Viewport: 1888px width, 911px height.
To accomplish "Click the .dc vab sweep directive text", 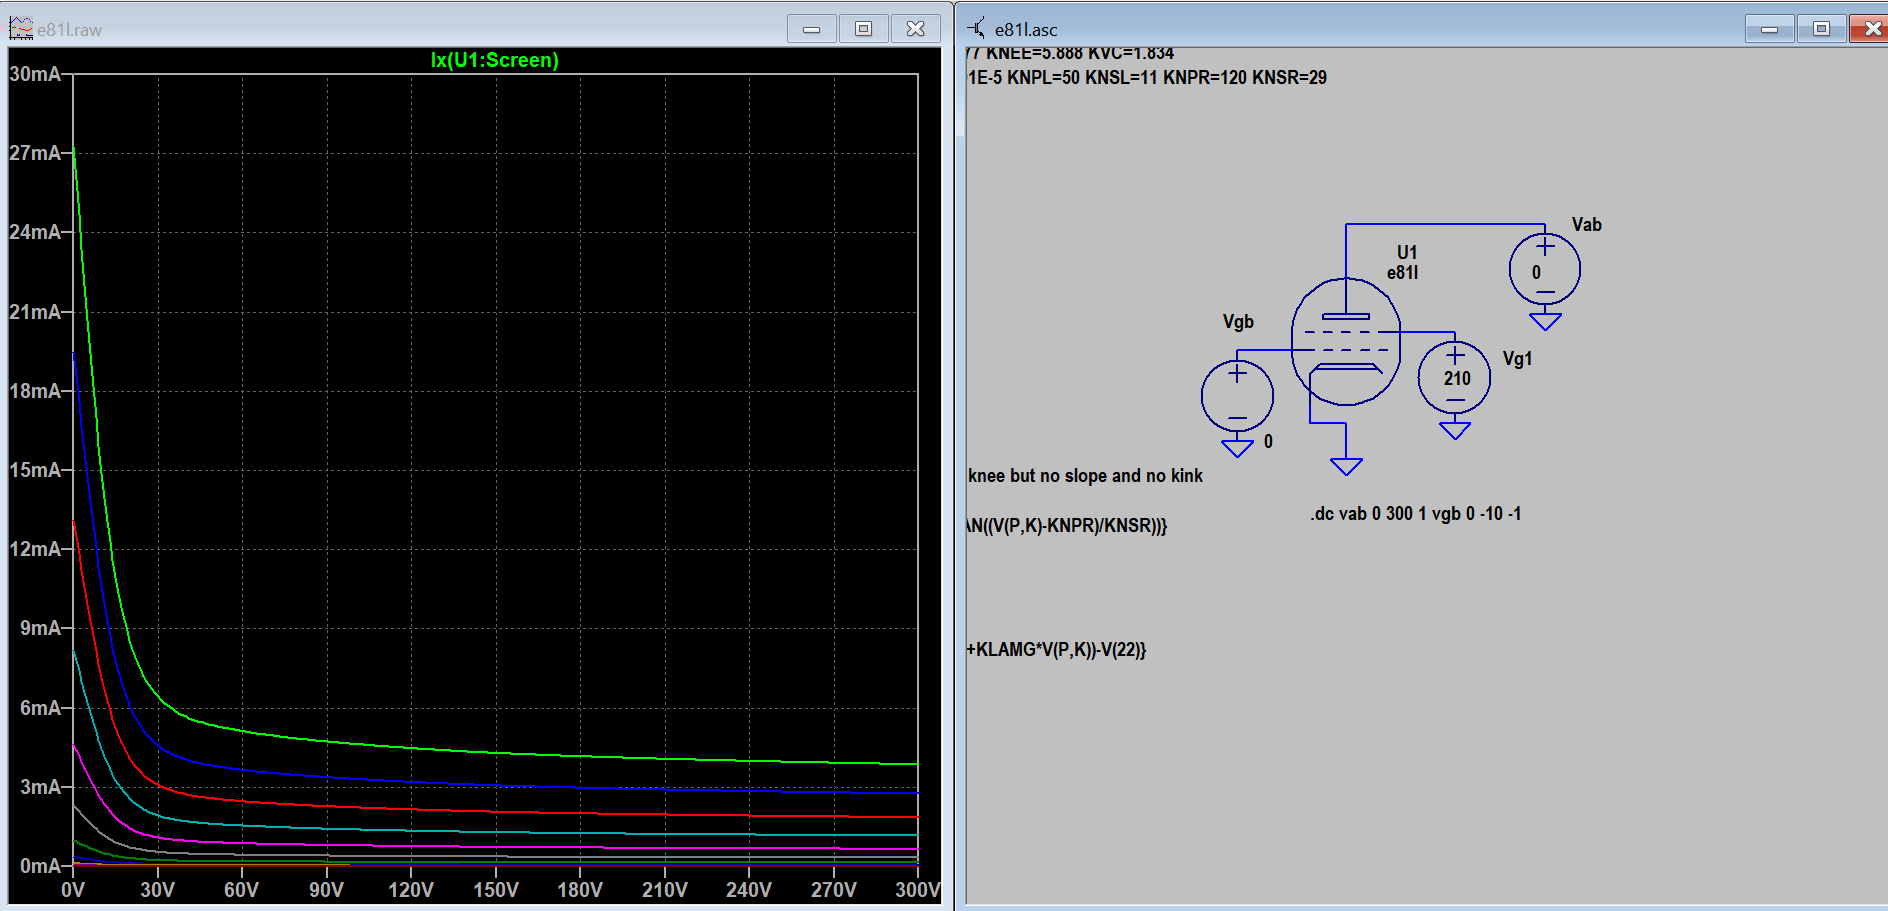I will pyautogui.click(x=1415, y=513).
